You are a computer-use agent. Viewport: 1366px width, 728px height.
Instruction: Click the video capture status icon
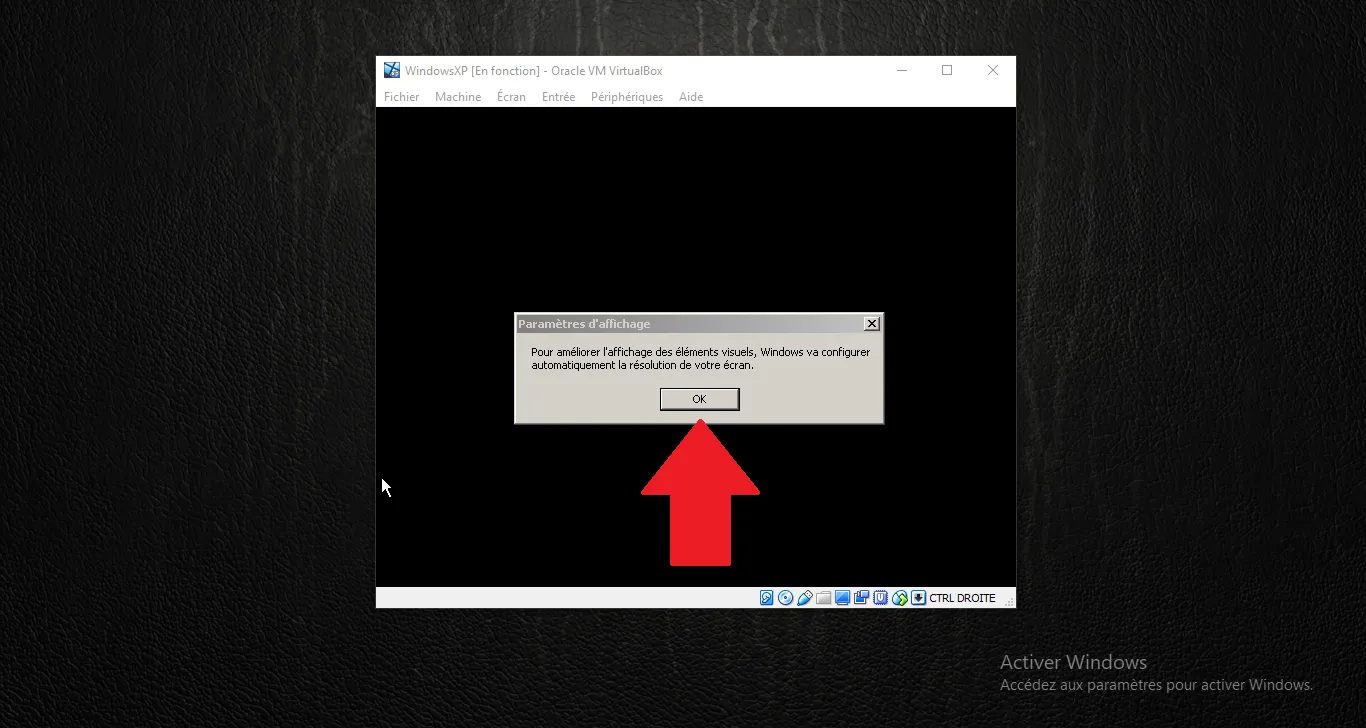click(861, 598)
